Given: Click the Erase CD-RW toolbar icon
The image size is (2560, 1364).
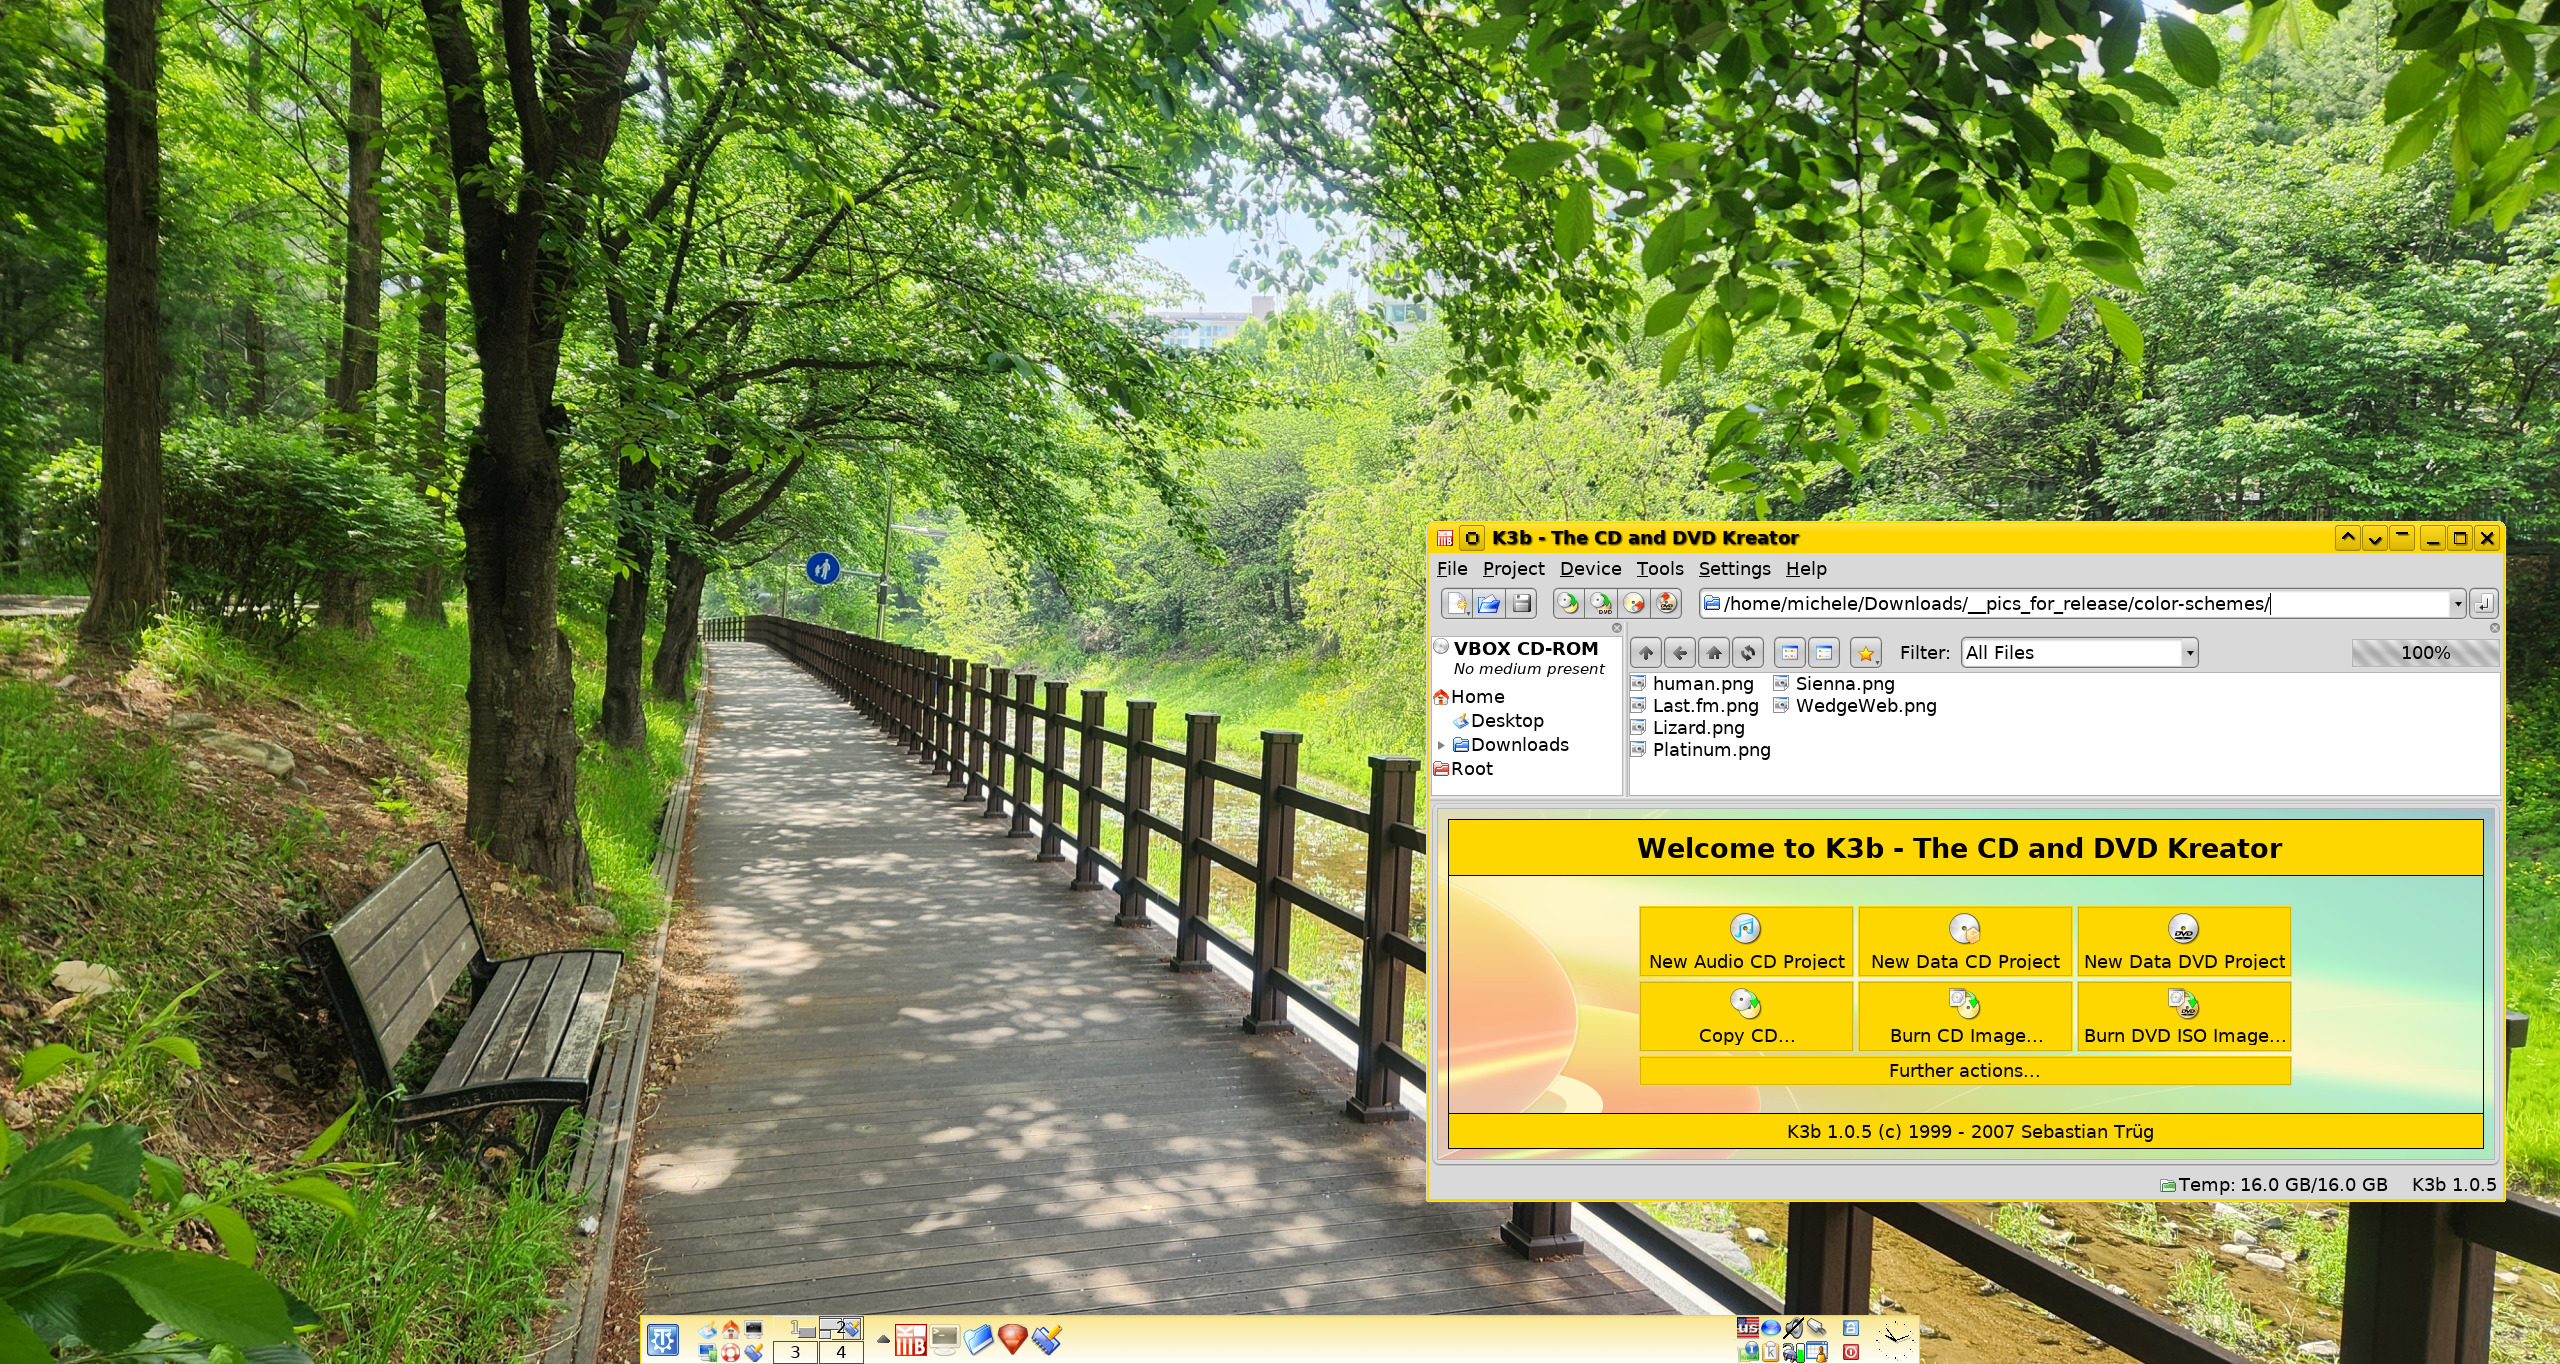Looking at the screenshot, I should [x=1634, y=603].
